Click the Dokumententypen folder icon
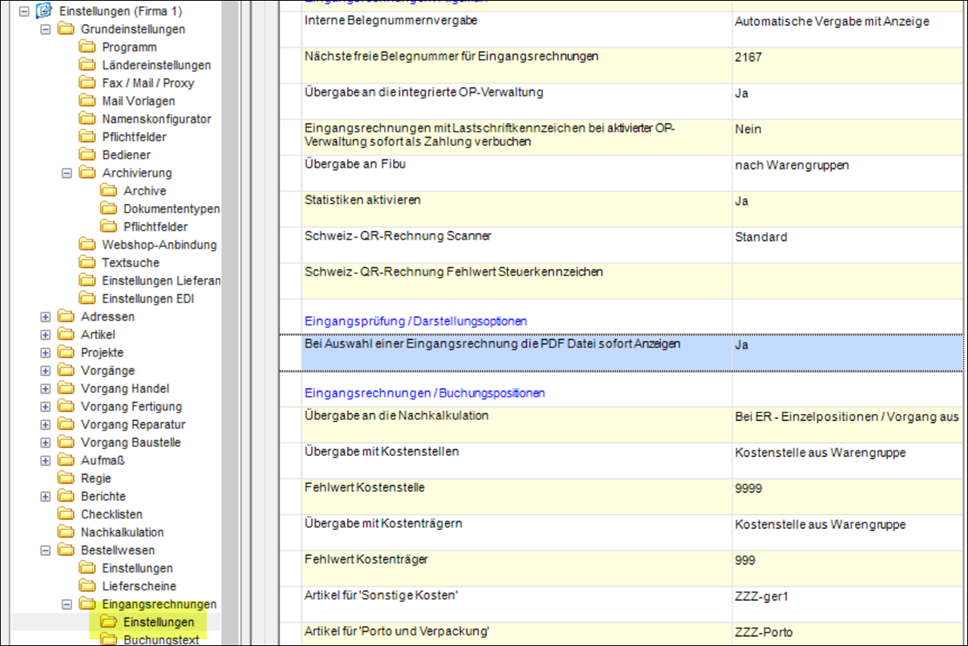The height and width of the screenshot is (646, 968). click(108, 209)
